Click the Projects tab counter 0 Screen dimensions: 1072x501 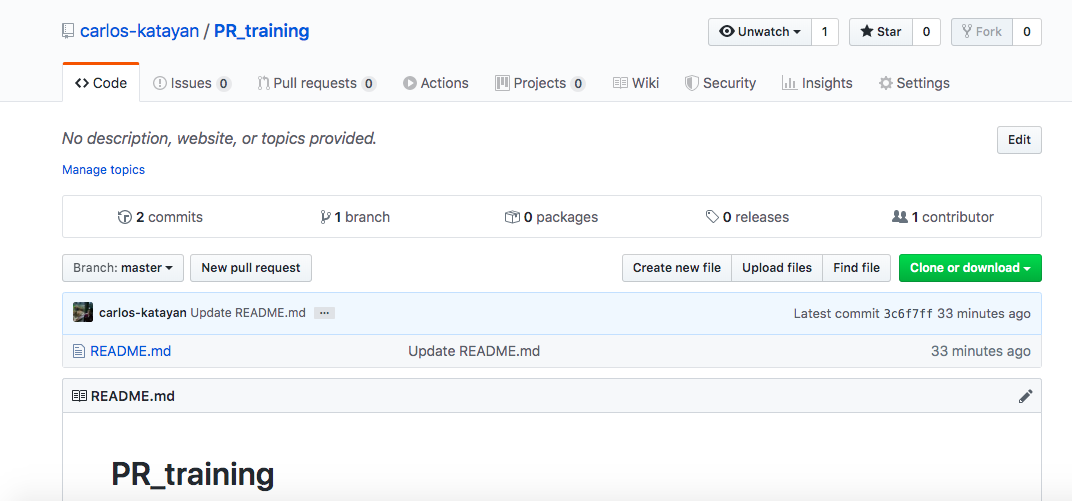[x=578, y=84]
